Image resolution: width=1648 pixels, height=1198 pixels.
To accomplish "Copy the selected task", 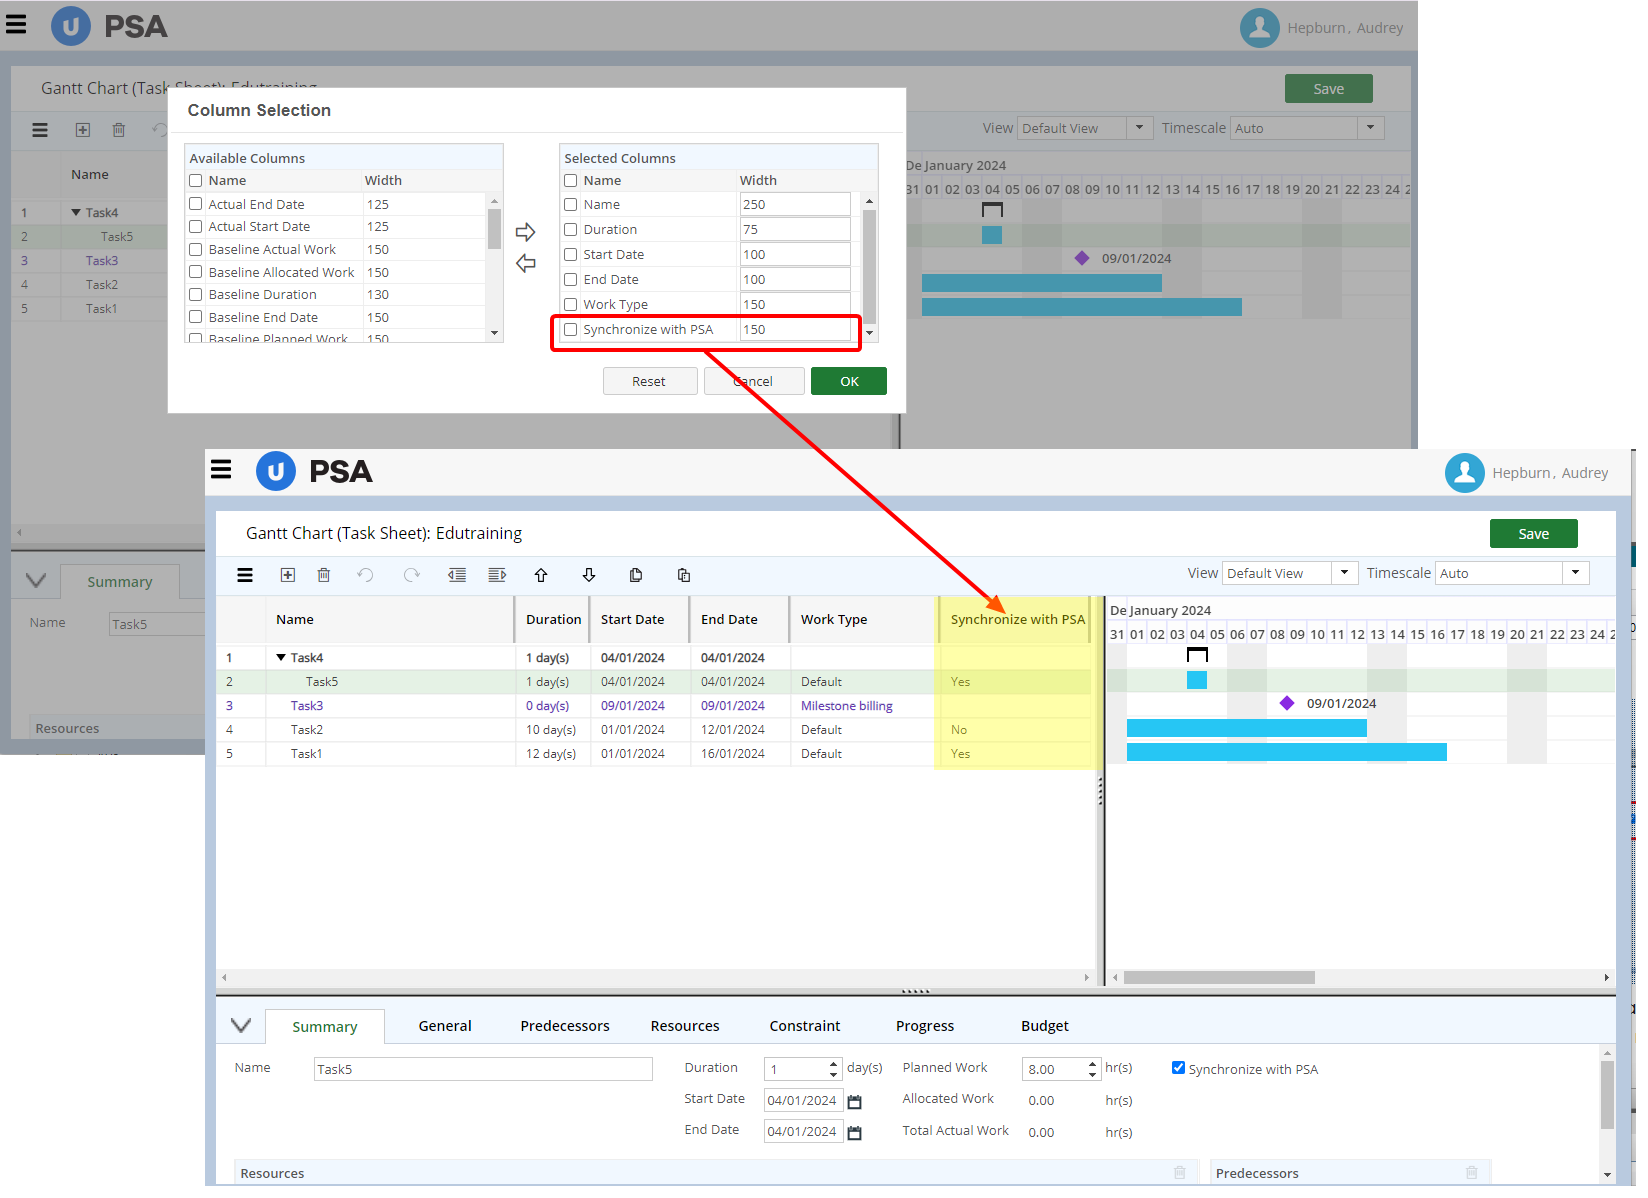I will tap(635, 575).
